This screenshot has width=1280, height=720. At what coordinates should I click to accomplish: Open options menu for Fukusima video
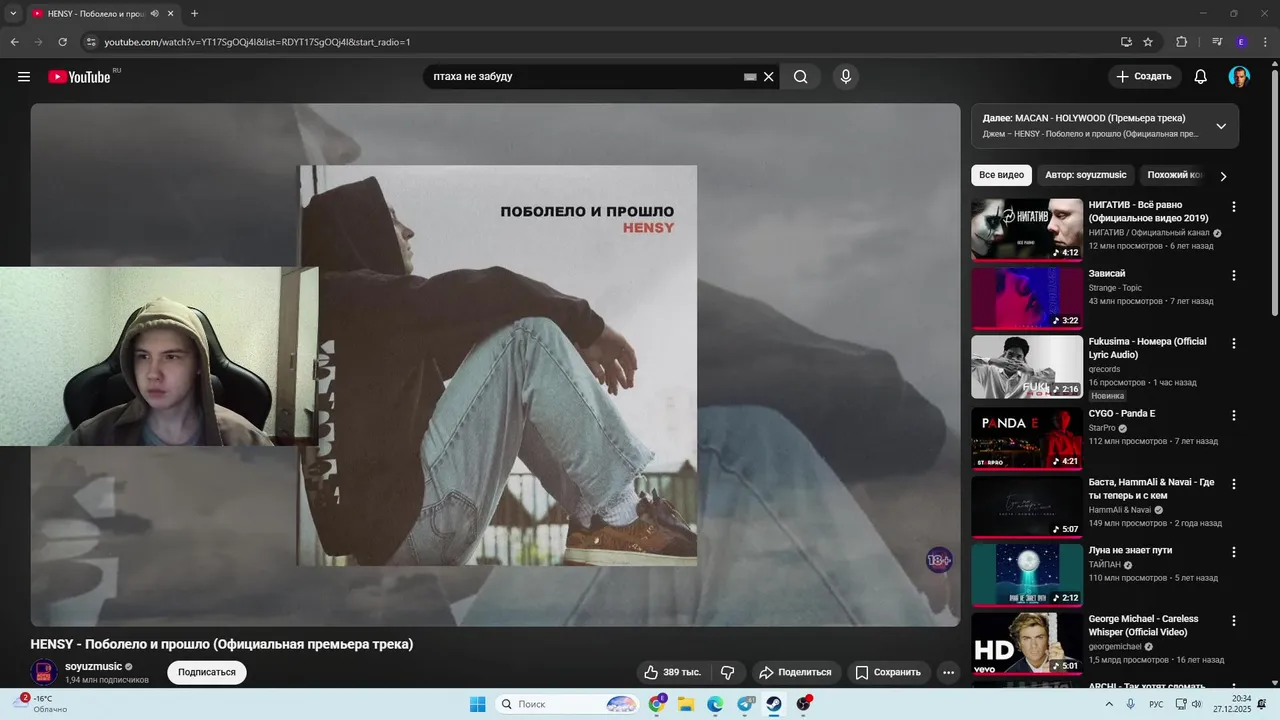coord(1234,343)
